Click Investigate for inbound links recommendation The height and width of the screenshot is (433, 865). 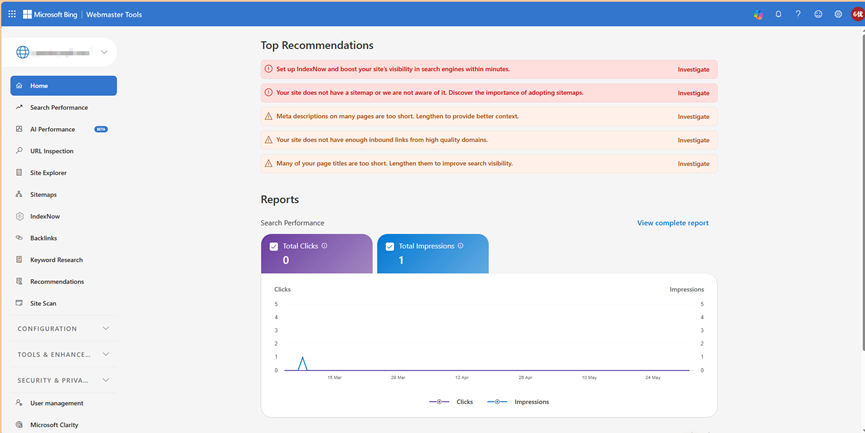coord(693,140)
